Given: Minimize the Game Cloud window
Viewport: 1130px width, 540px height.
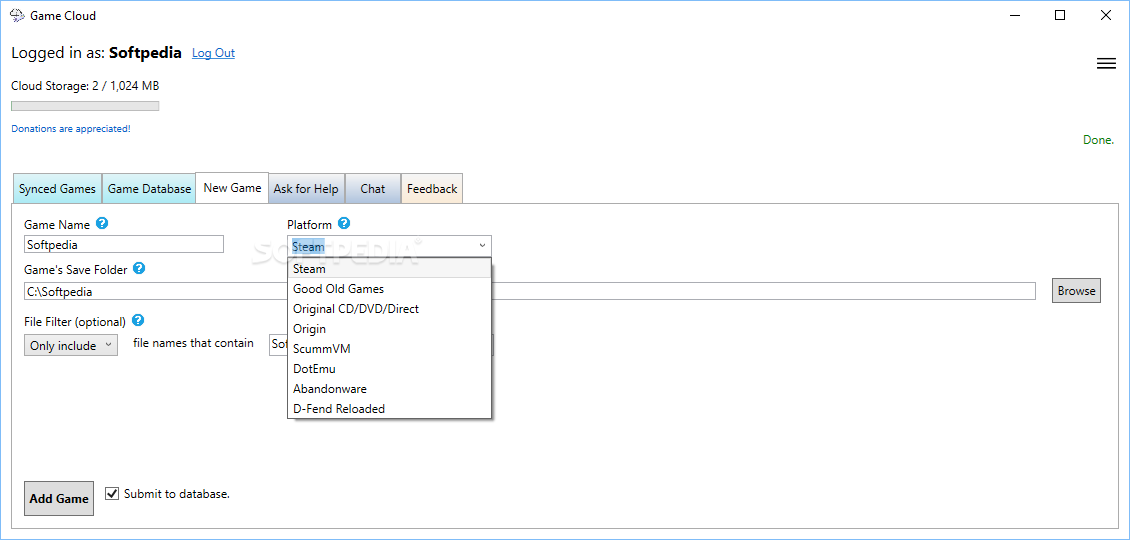Looking at the screenshot, I should (1015, 15).
